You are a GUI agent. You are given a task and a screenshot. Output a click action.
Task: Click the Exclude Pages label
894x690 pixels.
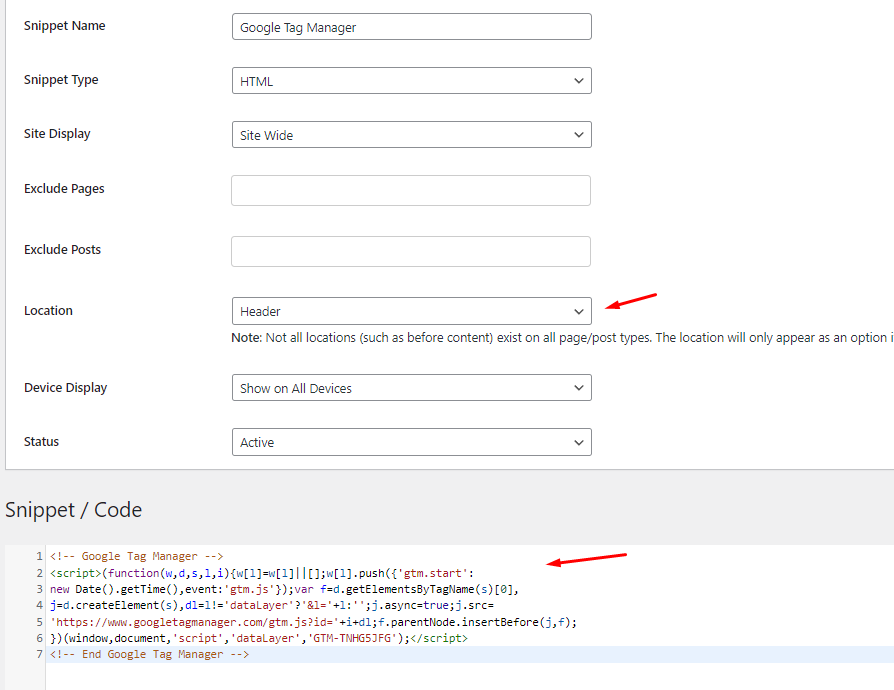(x=64, y=189)
